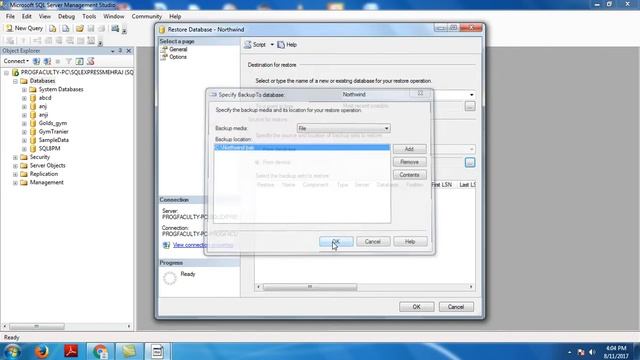
Task: Expand the Management folder
Action: click(15, 182)
